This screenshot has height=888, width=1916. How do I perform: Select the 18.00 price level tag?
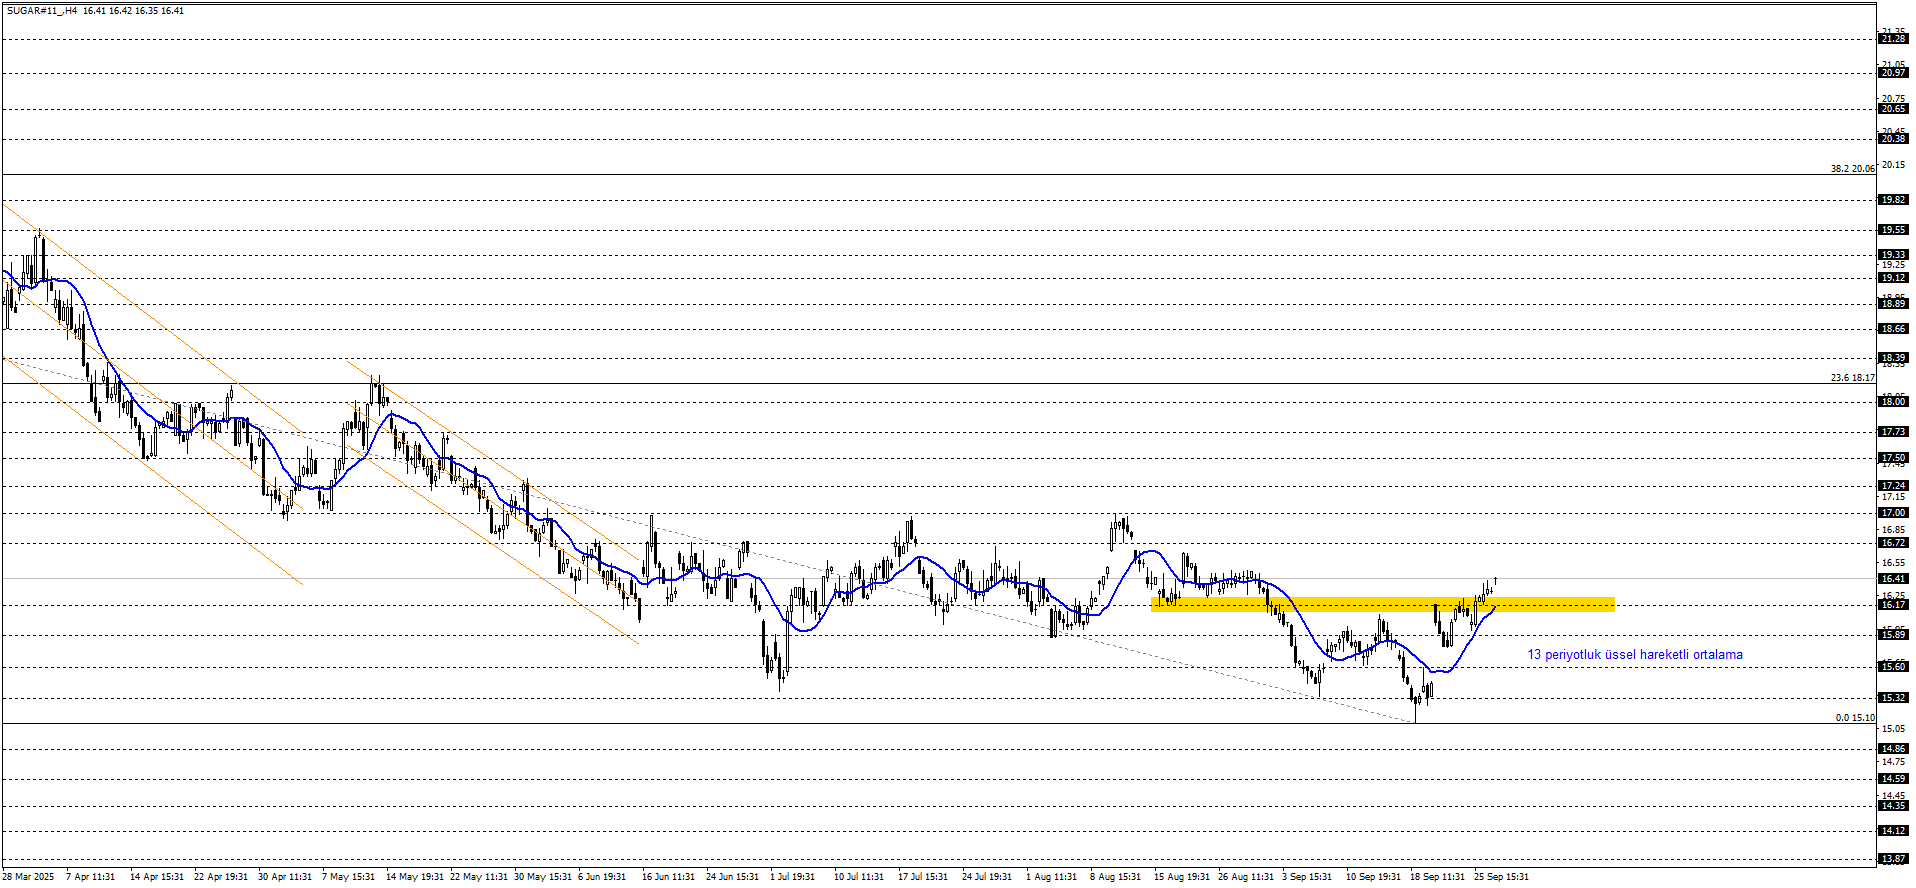[x=1893, y=402]
